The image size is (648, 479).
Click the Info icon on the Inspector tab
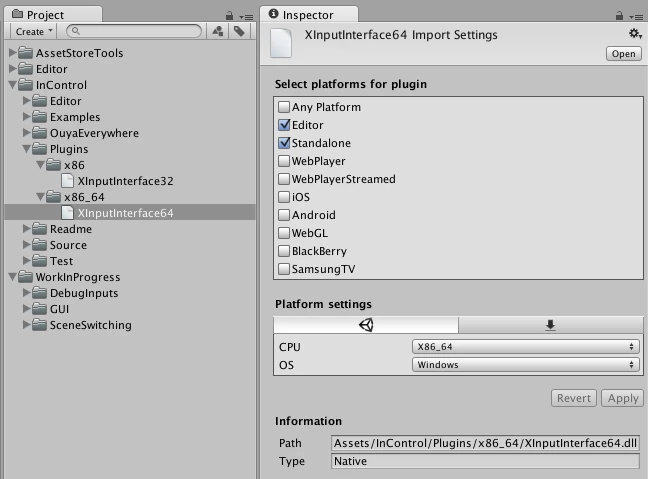tap(273, 14)
